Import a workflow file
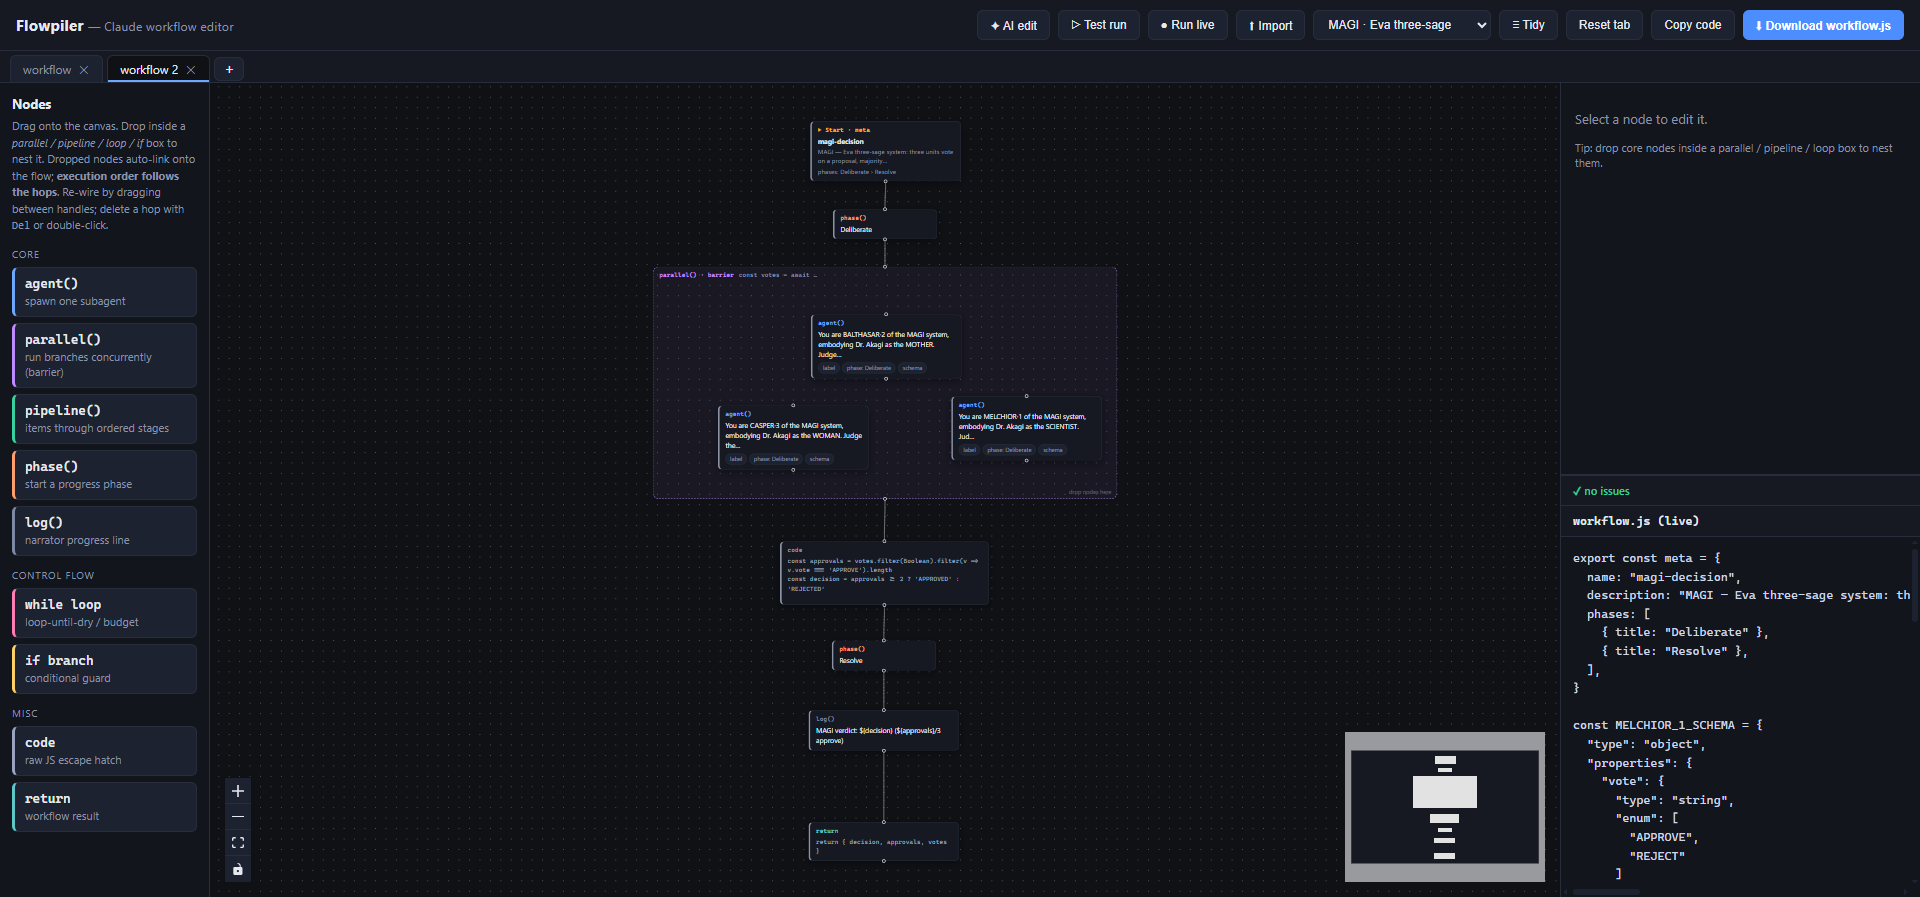 coord(1270,25)
